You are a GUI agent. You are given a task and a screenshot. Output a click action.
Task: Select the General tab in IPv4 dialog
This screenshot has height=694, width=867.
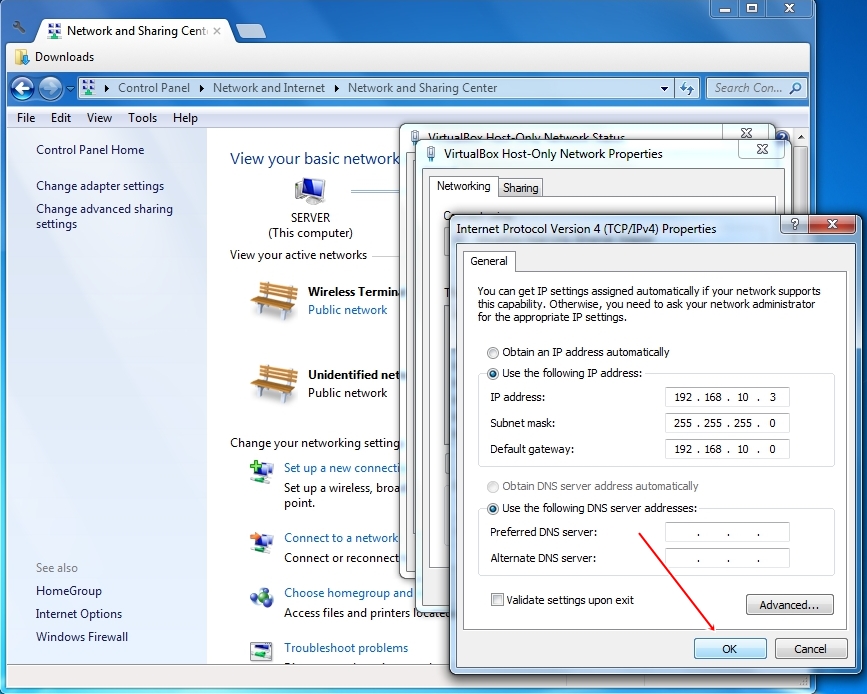pos(489,261)
